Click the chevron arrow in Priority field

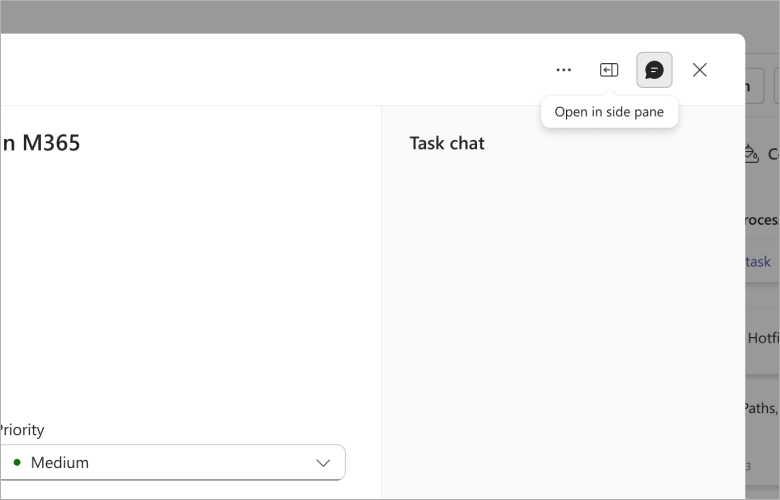[x=323, y=463]
